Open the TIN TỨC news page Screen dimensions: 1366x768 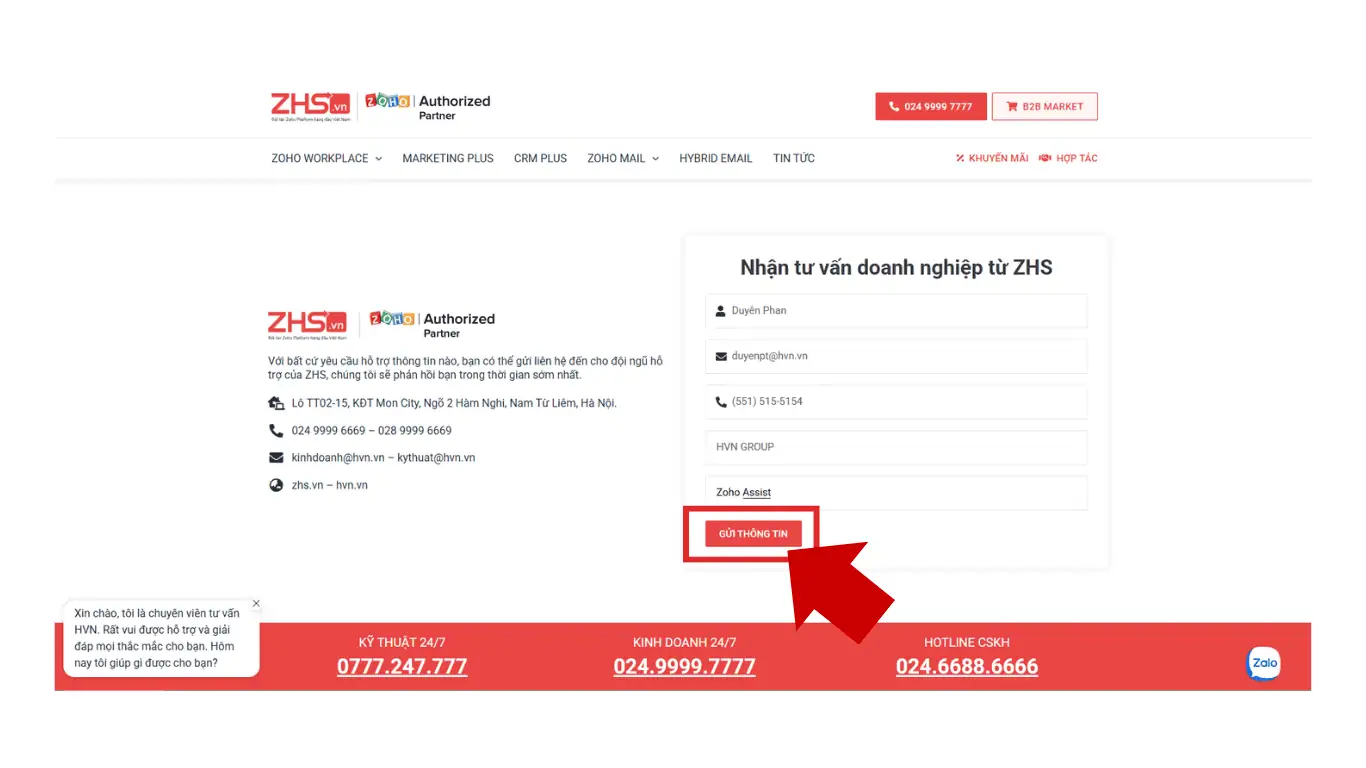pyautogui.click(x=794, y=158)
